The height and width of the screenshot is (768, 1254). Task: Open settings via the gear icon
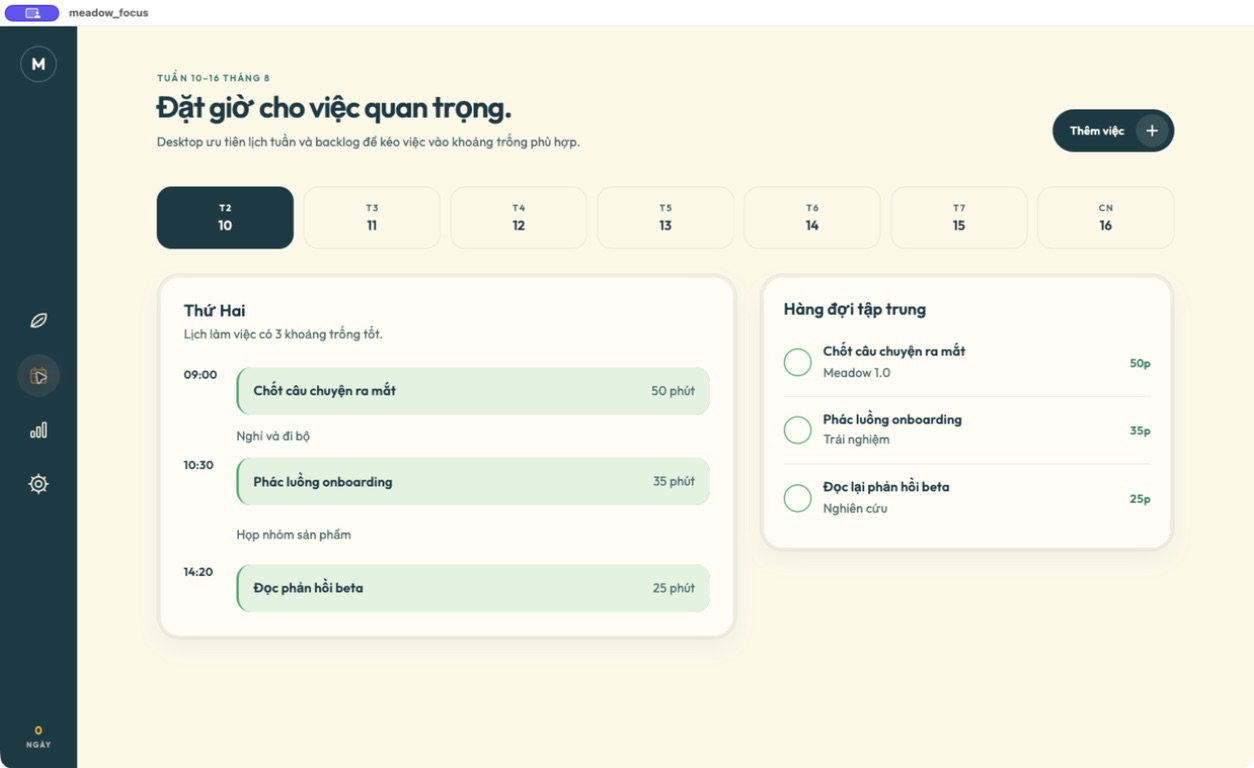[38, 484]
